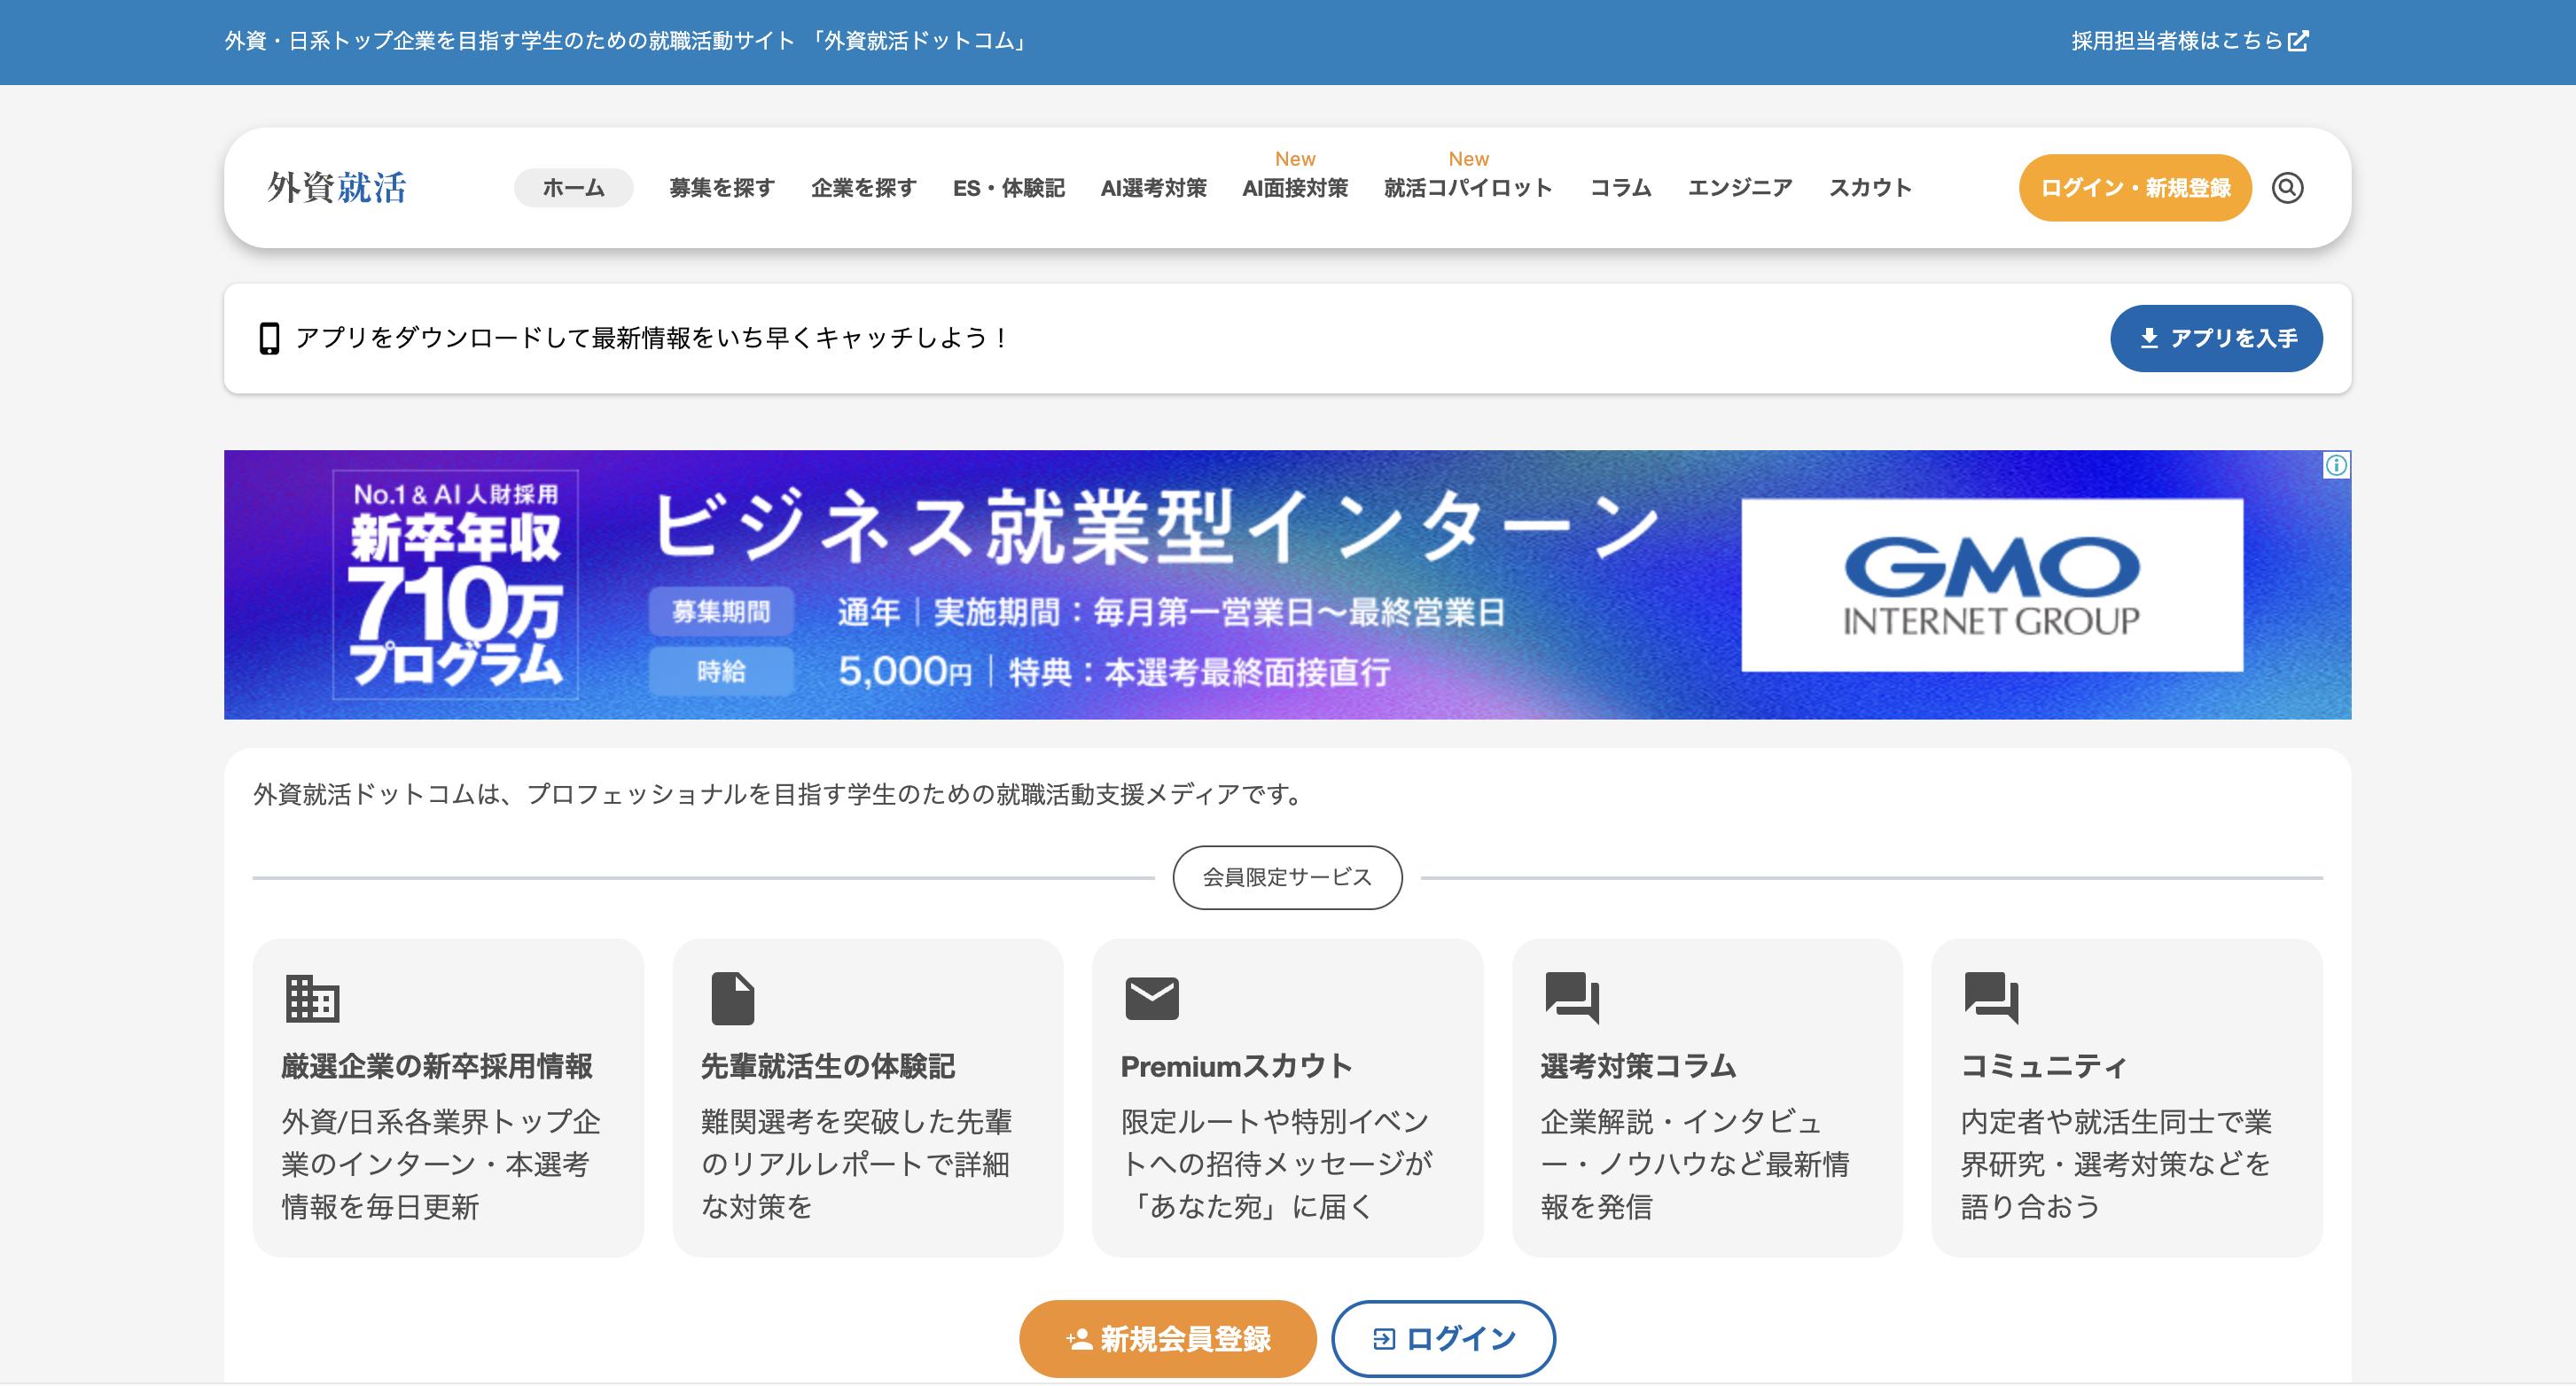
Task: Click the GMO Internet Group logo in banner
Action: pos(1992,585)
